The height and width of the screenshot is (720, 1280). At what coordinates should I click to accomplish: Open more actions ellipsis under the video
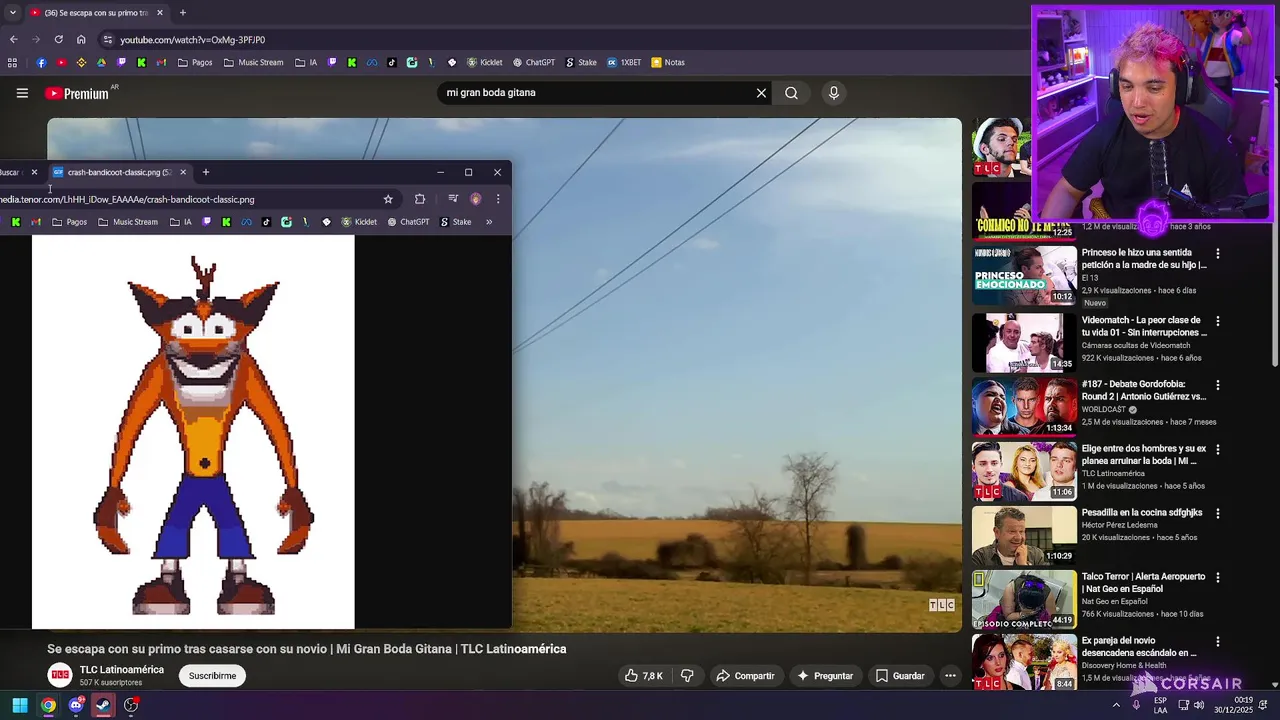click(x=950, y=676)
